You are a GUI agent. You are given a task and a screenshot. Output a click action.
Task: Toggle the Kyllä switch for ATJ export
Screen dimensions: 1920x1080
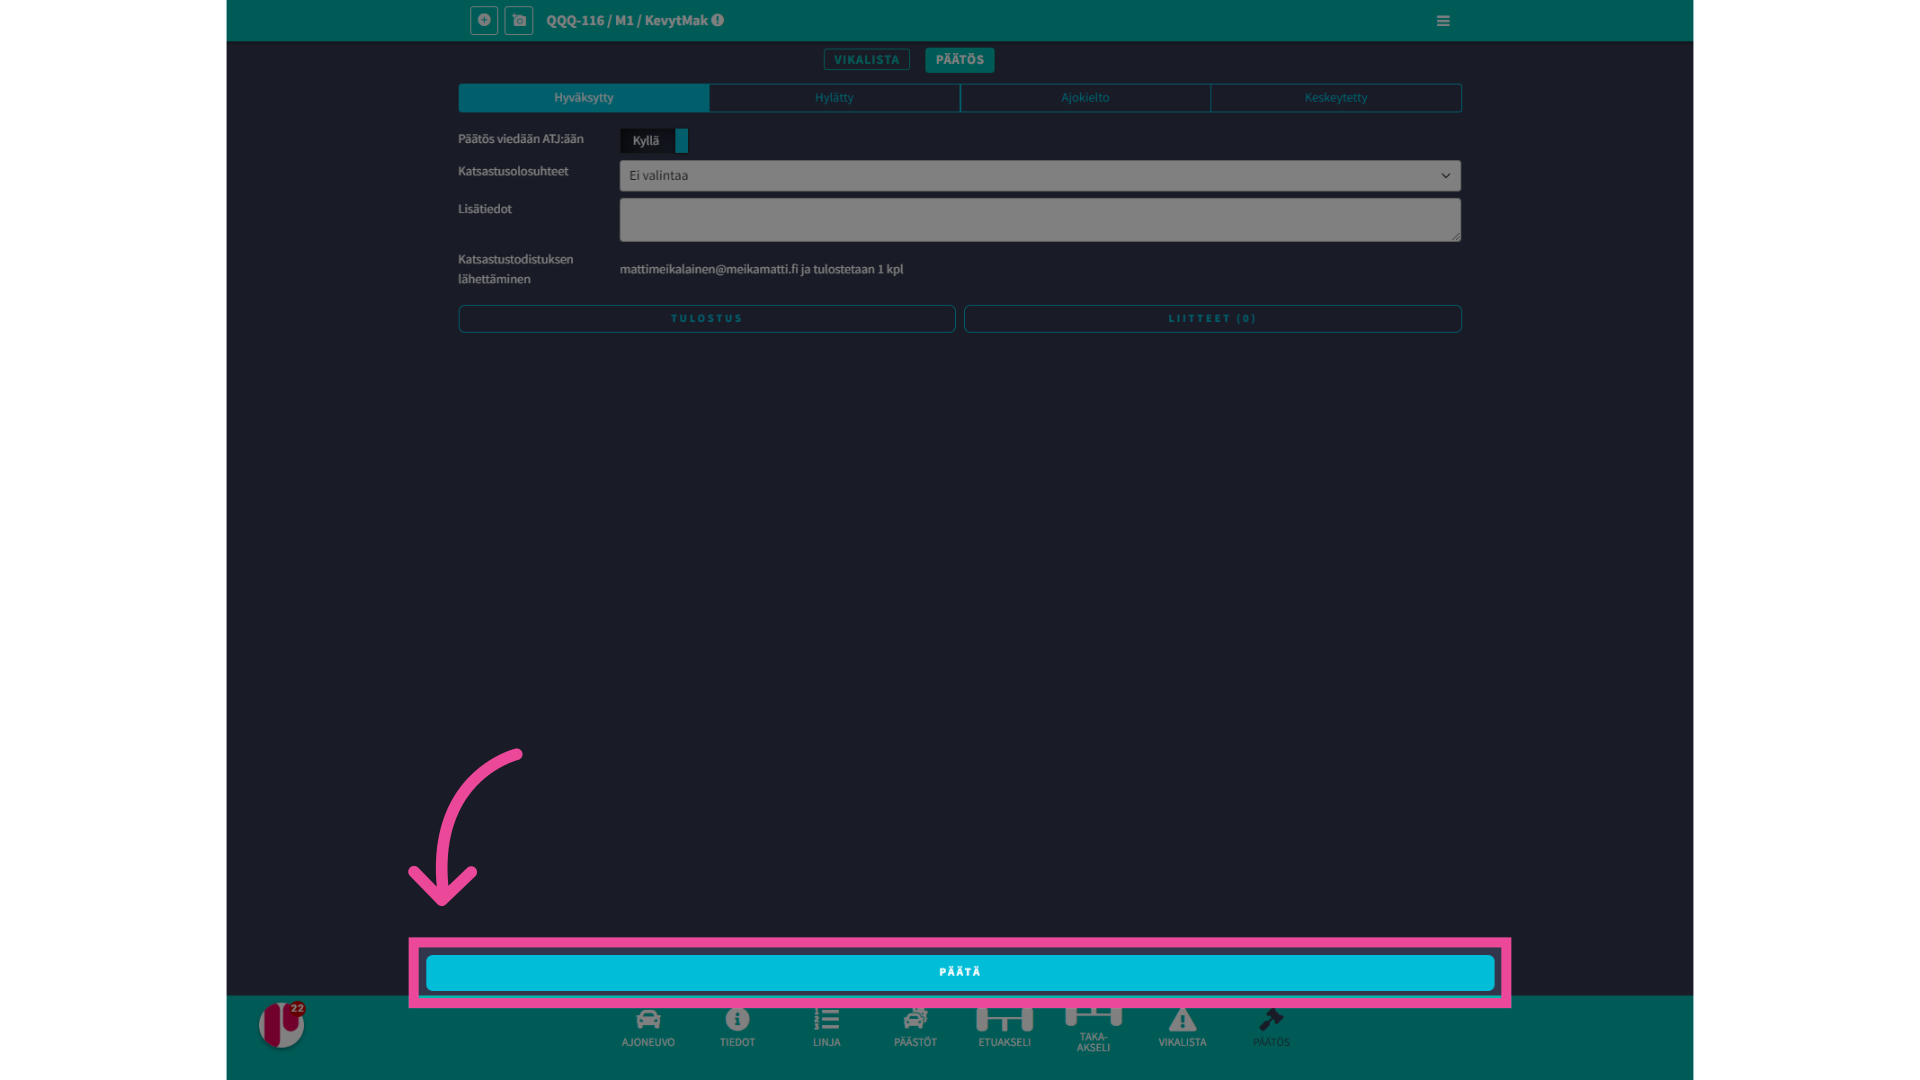click(x=654, y=141)
